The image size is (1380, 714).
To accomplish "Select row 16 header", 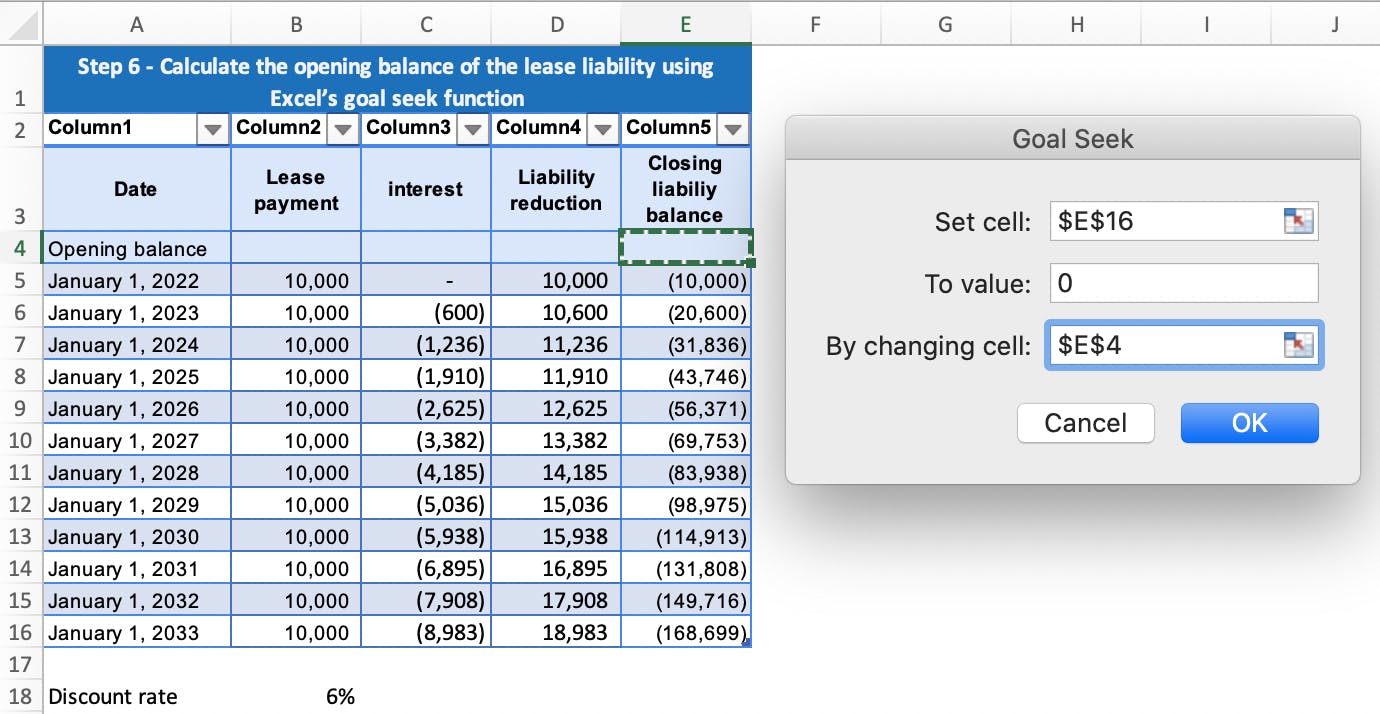I will [x=20, y=632].
